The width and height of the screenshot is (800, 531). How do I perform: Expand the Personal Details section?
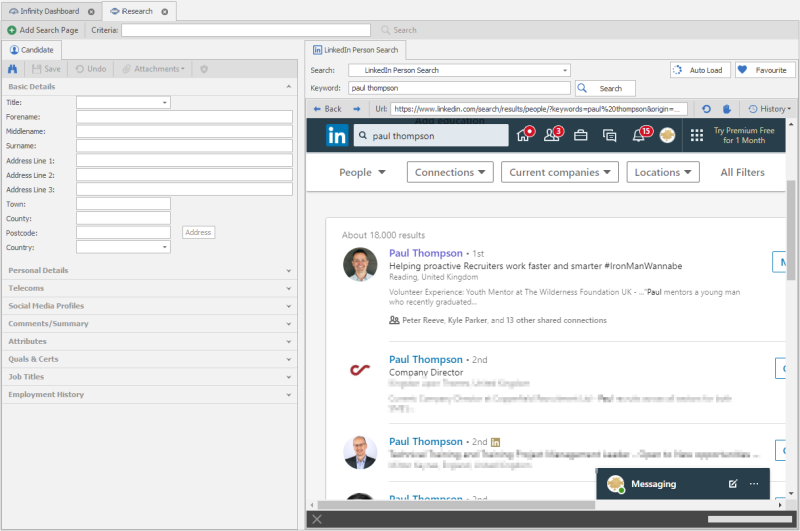(x=150, y=270)
